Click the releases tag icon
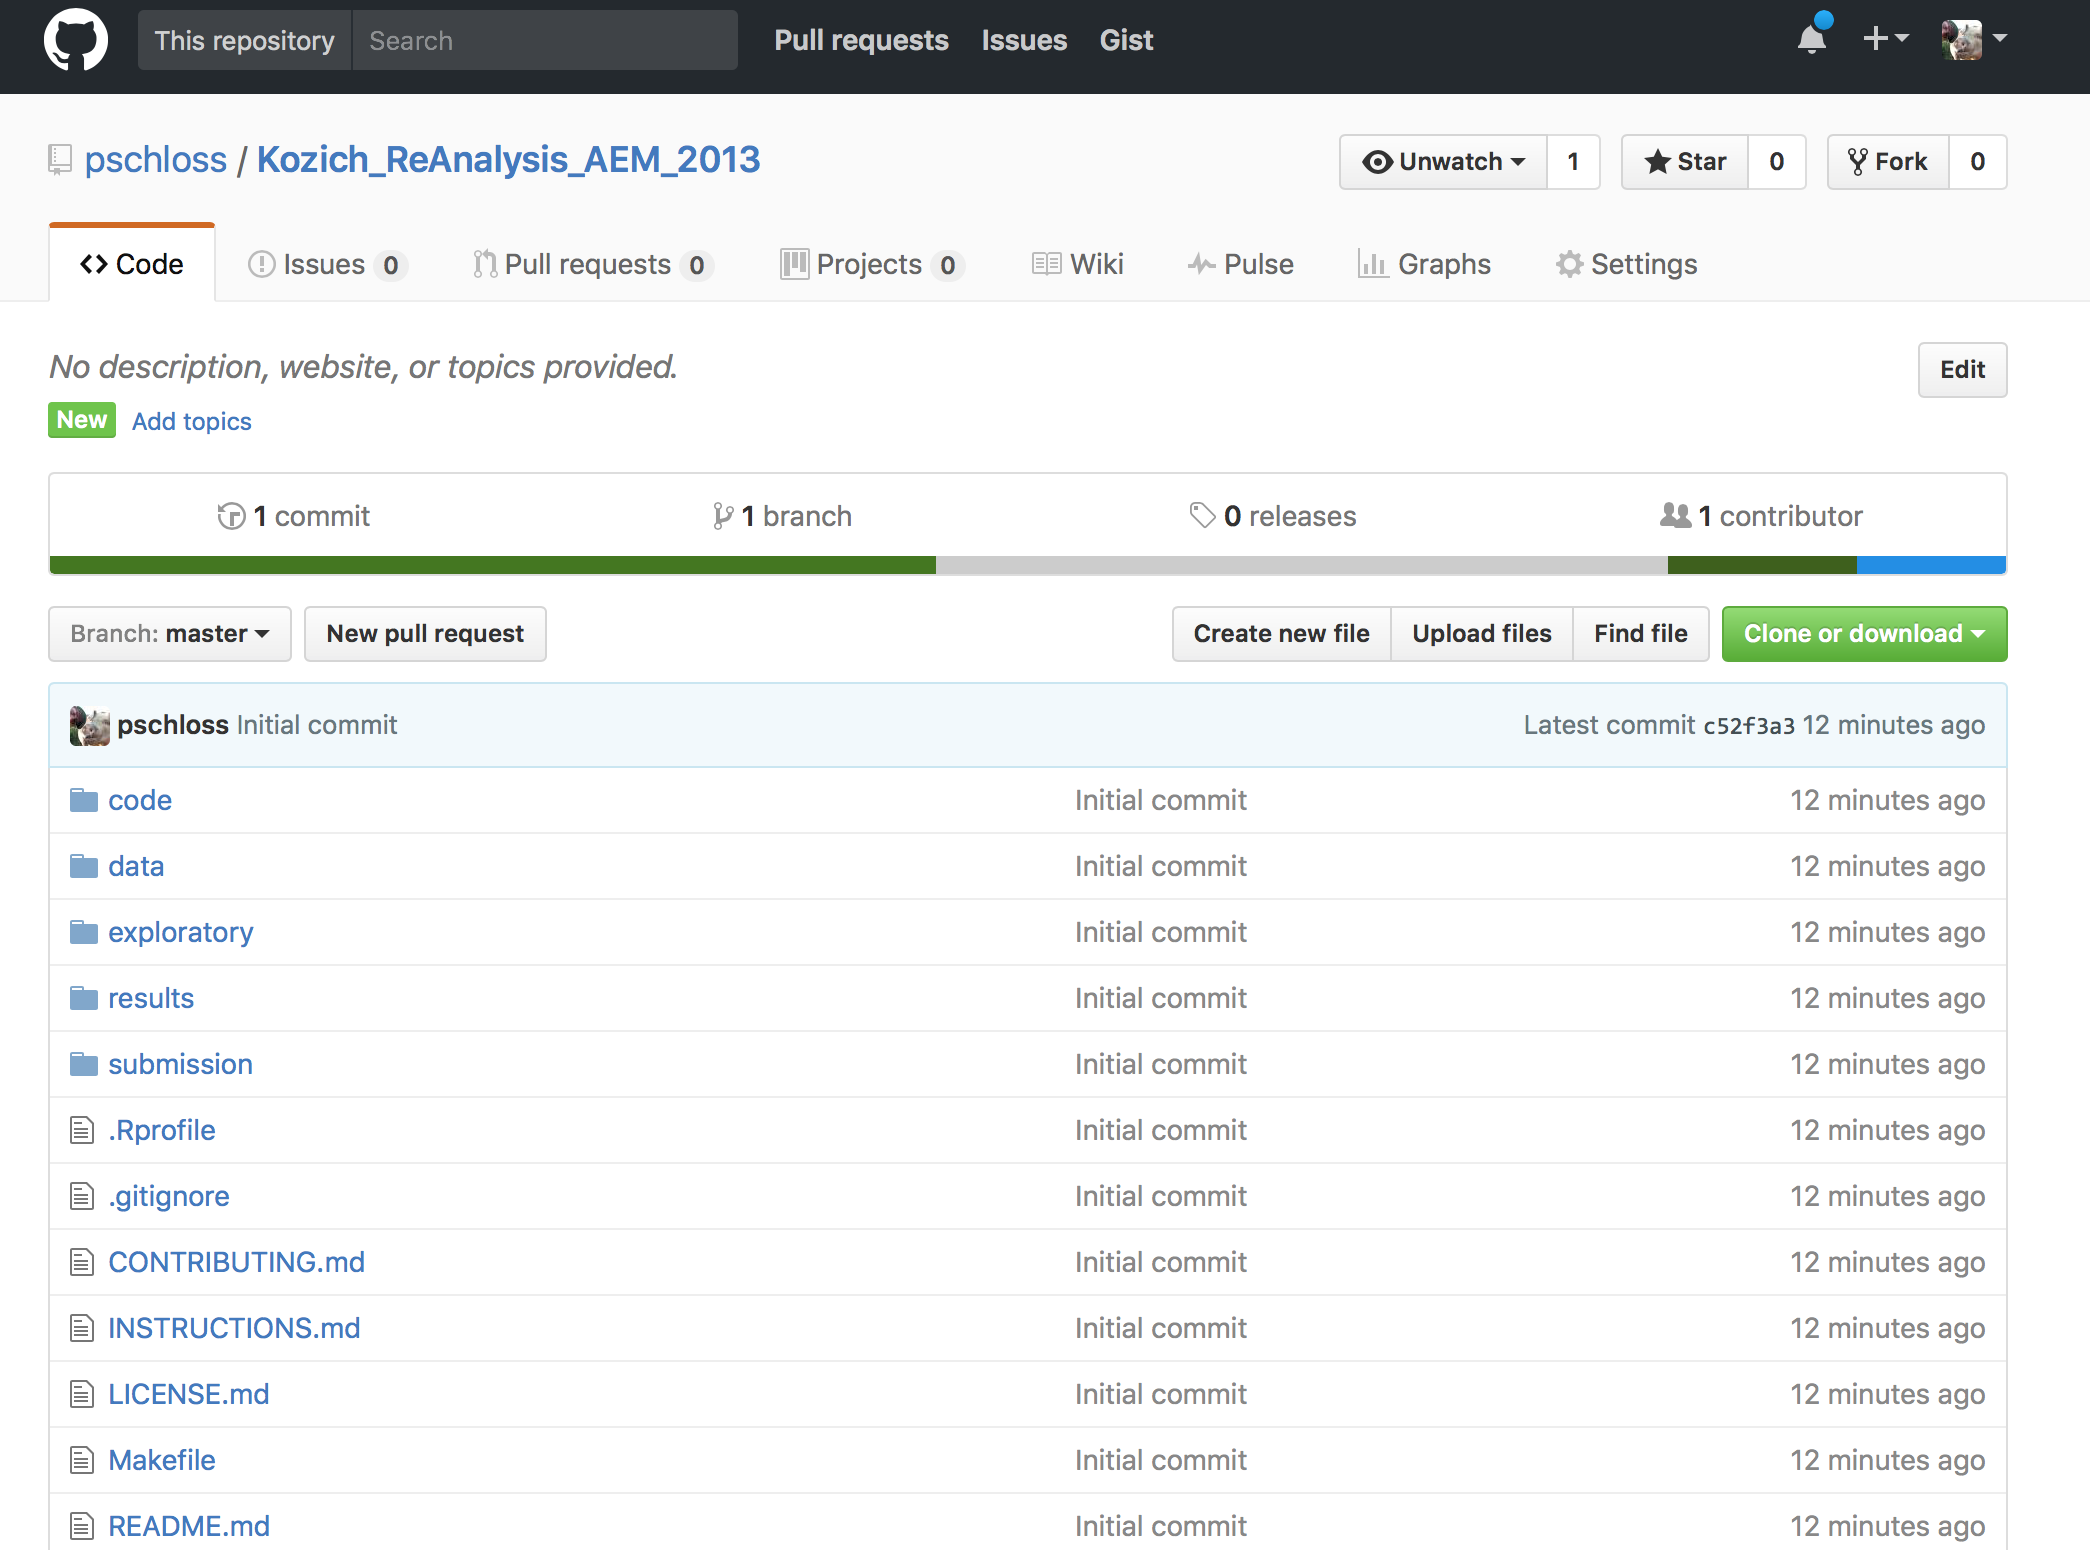Screen dimensions: 2090x1550 [1202, 516]
